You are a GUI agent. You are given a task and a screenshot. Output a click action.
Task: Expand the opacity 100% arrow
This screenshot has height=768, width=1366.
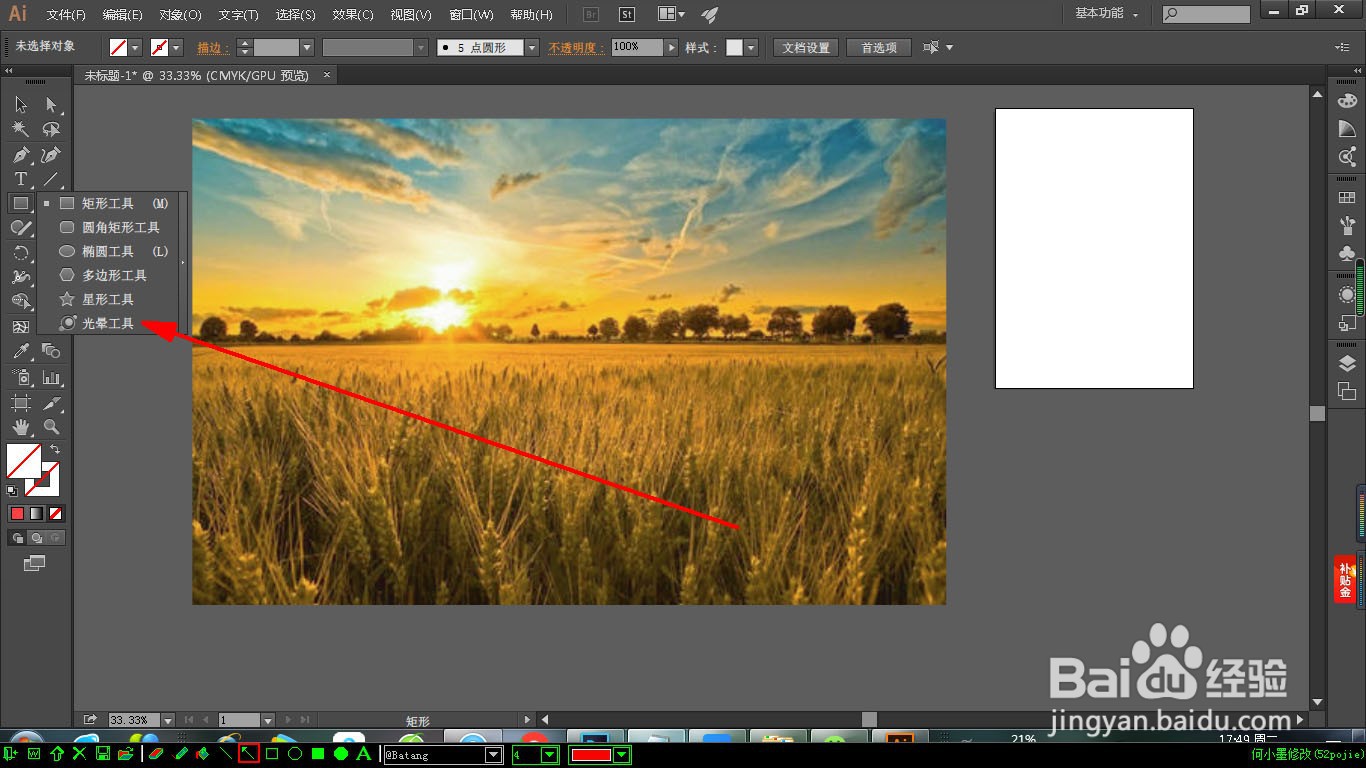(672, 47)
